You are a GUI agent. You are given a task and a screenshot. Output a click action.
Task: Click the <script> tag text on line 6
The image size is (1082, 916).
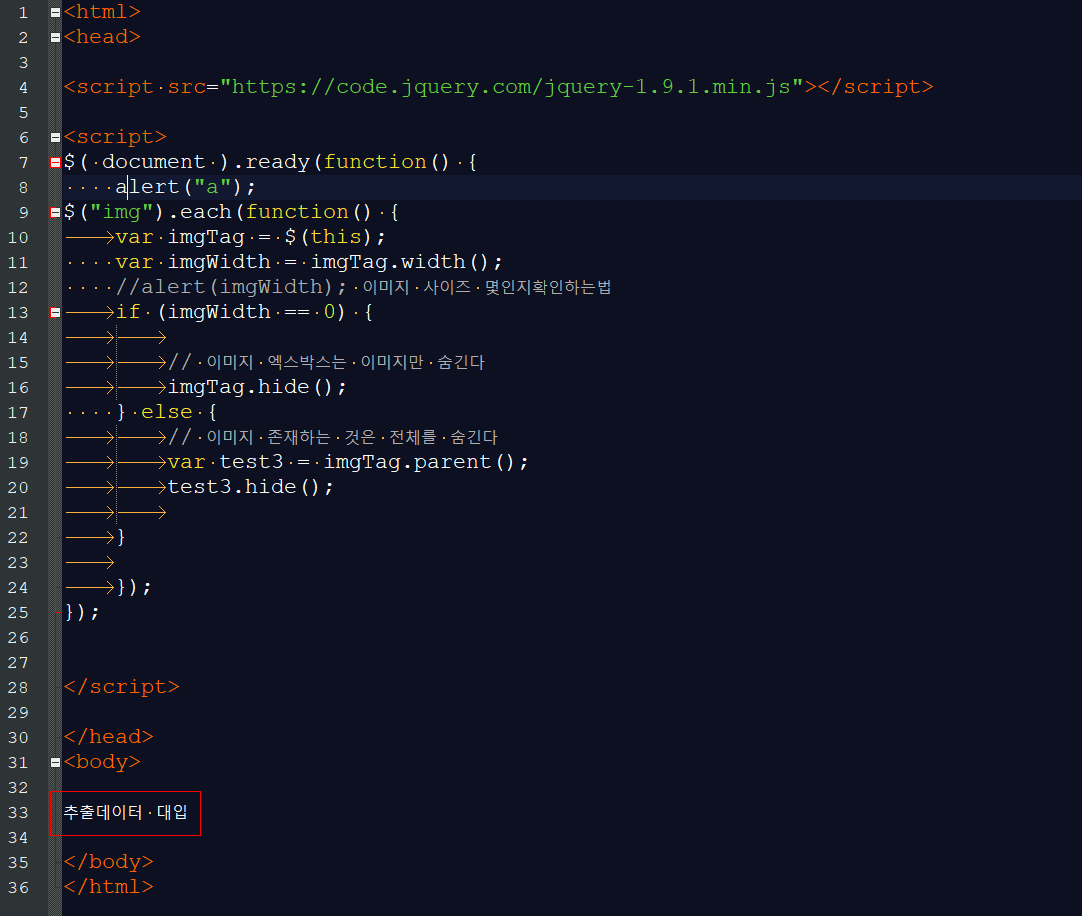115,137
